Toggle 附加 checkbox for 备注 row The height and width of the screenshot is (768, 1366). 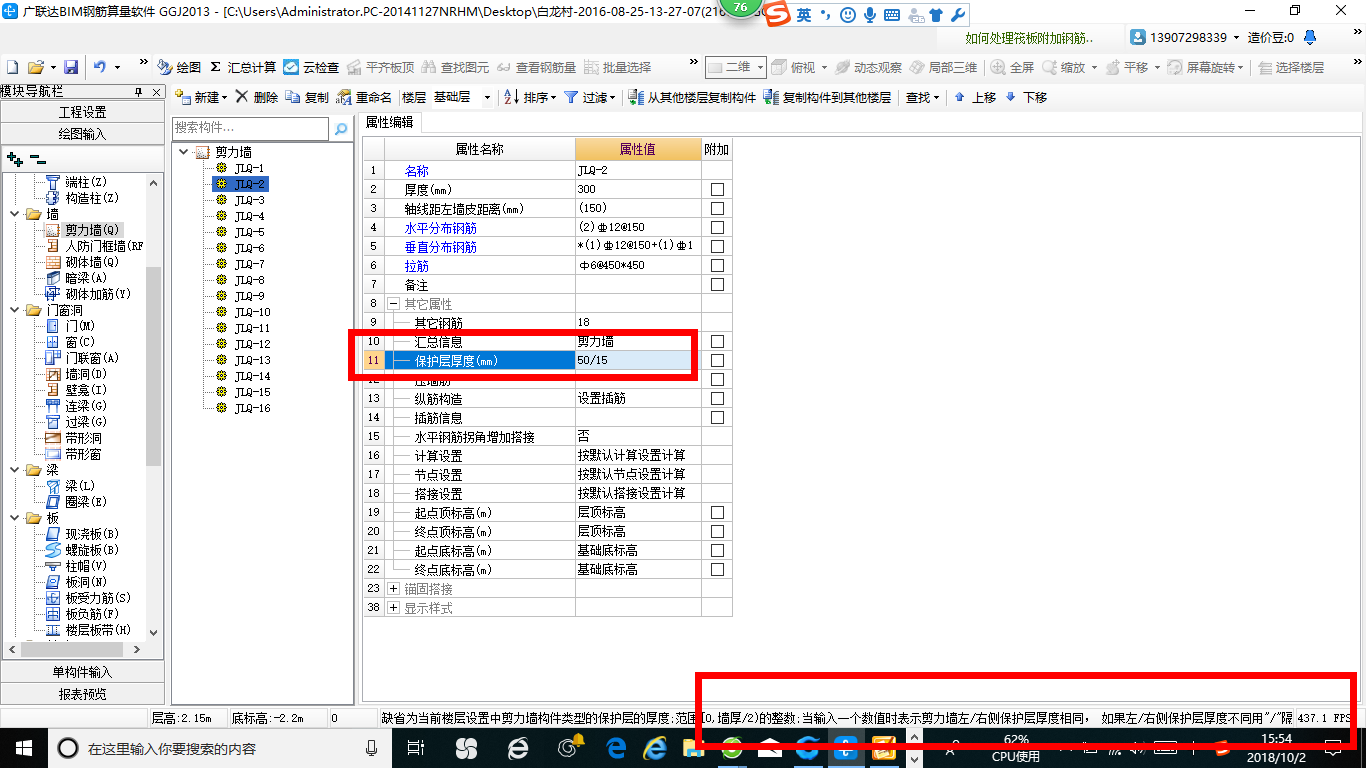(x=717, y=284)
